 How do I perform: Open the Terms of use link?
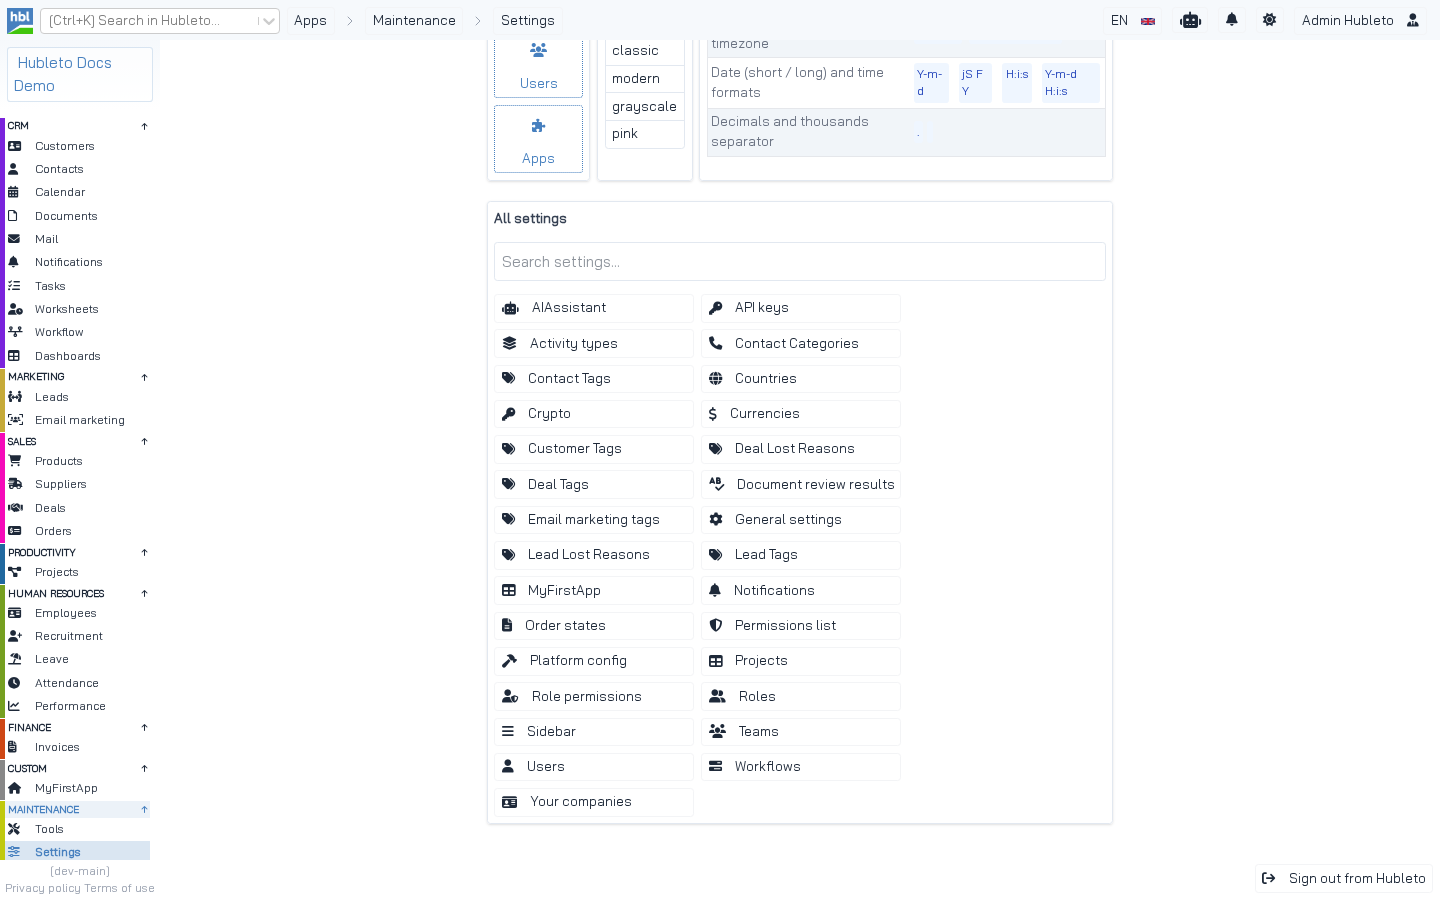pyautogui.click(x=119, y=888)
